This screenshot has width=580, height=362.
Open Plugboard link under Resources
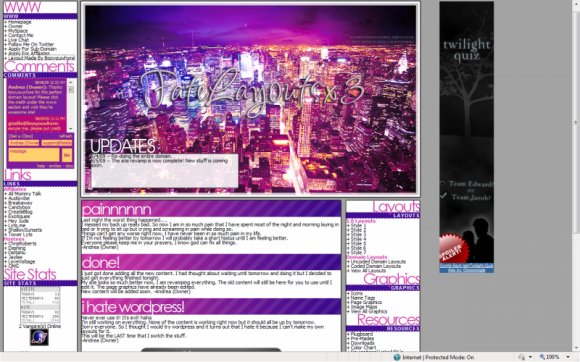pos(361,334)
